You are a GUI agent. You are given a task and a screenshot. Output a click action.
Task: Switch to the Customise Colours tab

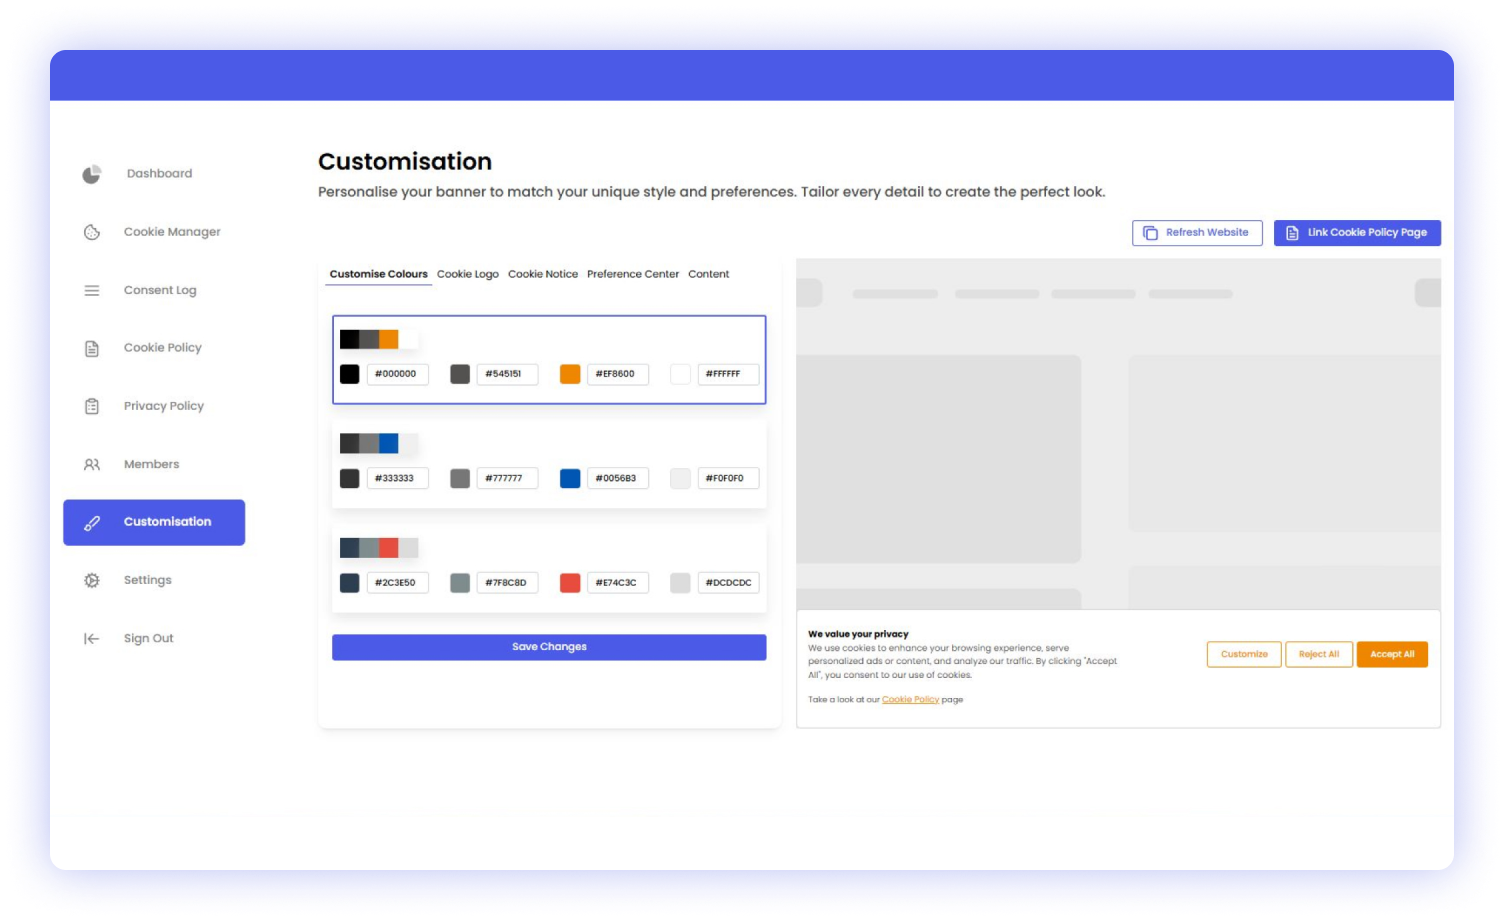pos(379,274)
